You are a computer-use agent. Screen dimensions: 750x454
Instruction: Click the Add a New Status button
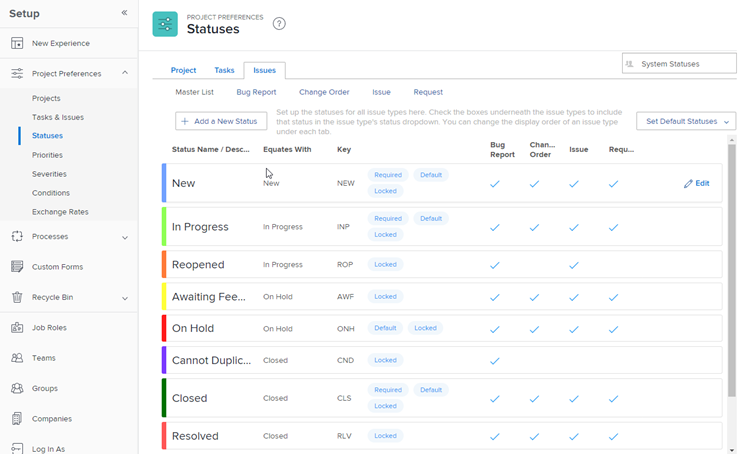click(220, 121)
